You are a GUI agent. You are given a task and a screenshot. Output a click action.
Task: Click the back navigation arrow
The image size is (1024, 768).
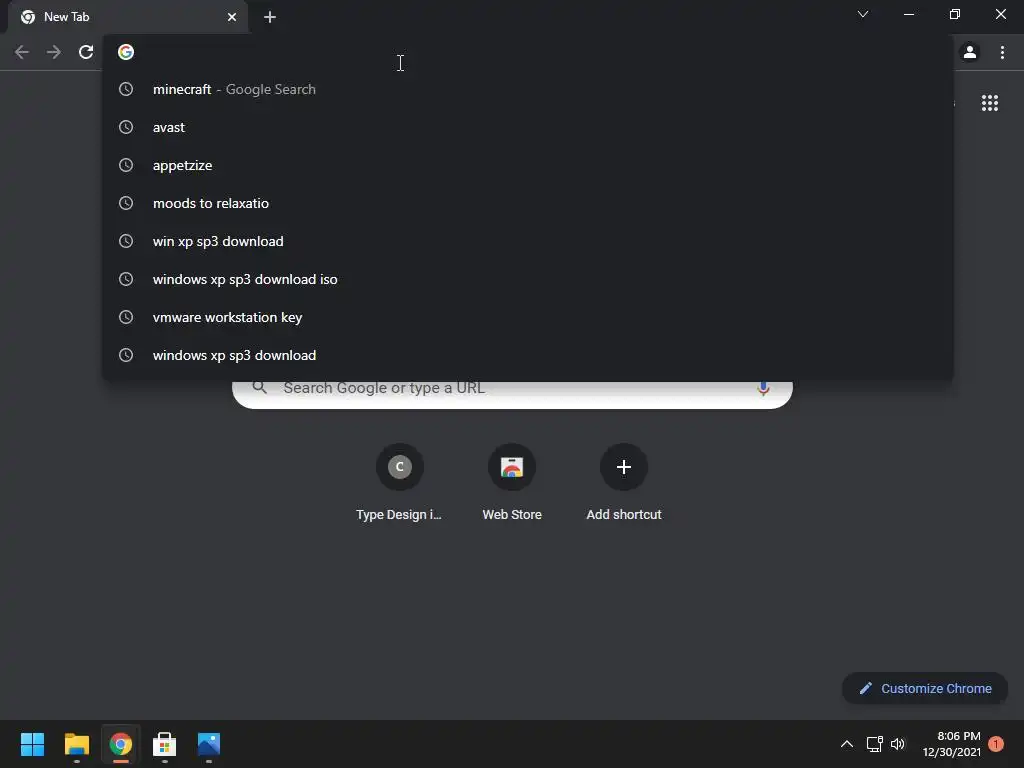(x=22, y=52)
